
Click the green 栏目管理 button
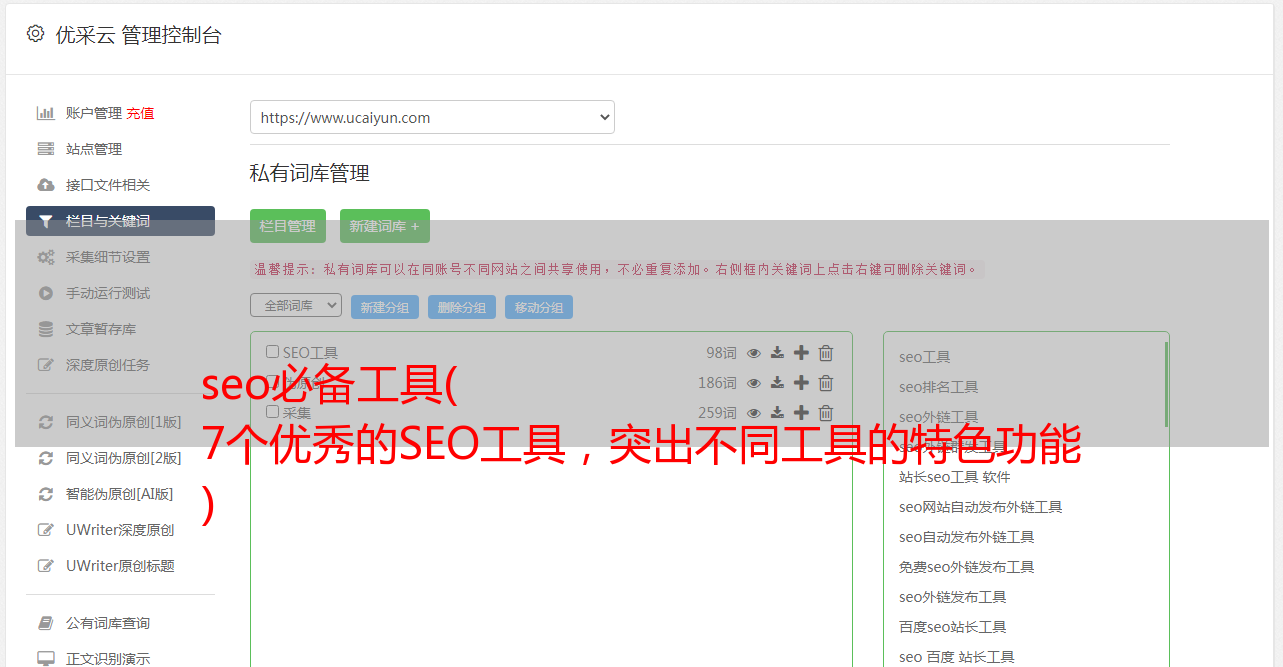[x=288, y=226]
